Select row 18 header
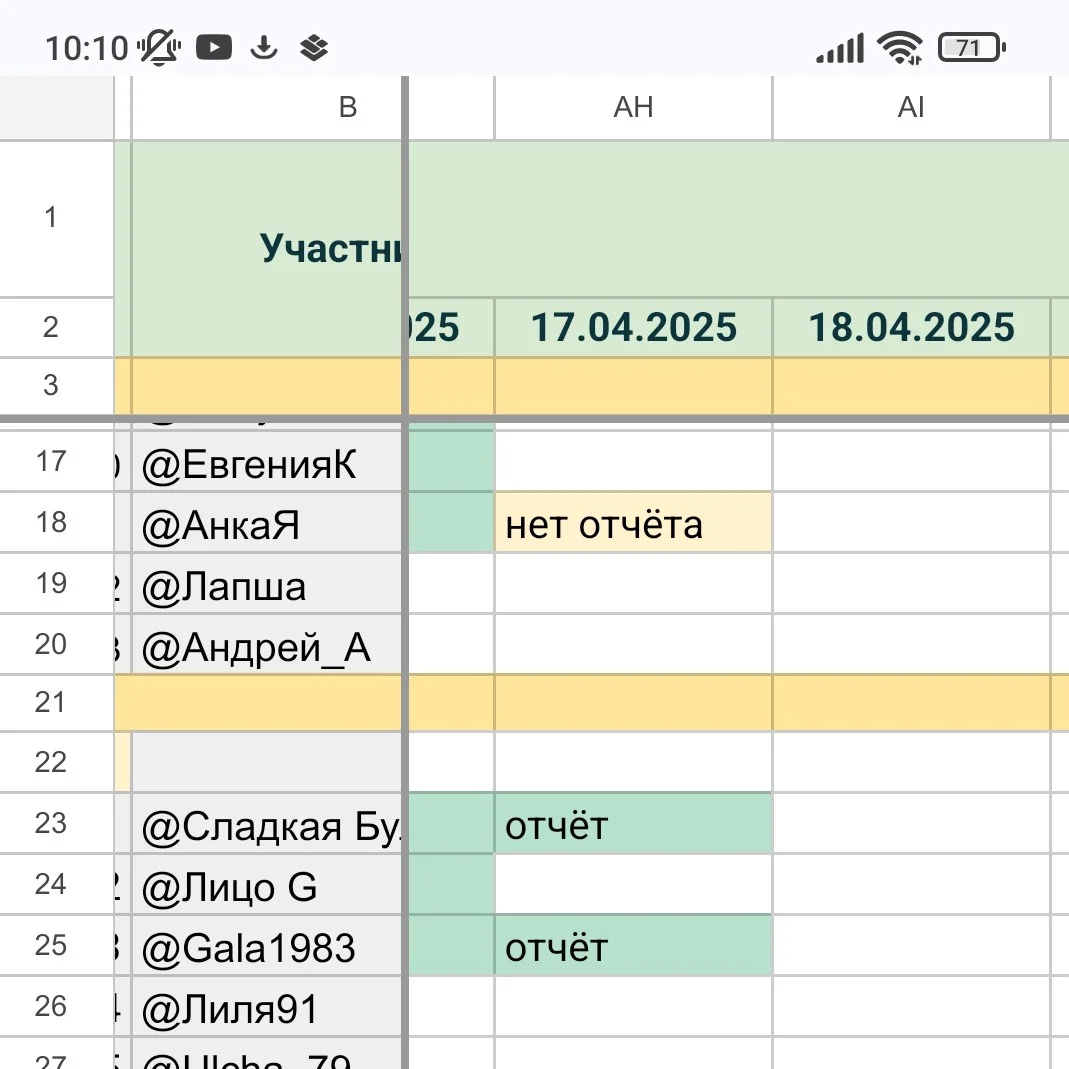Screen dimensions: 1069x1069 51,522
